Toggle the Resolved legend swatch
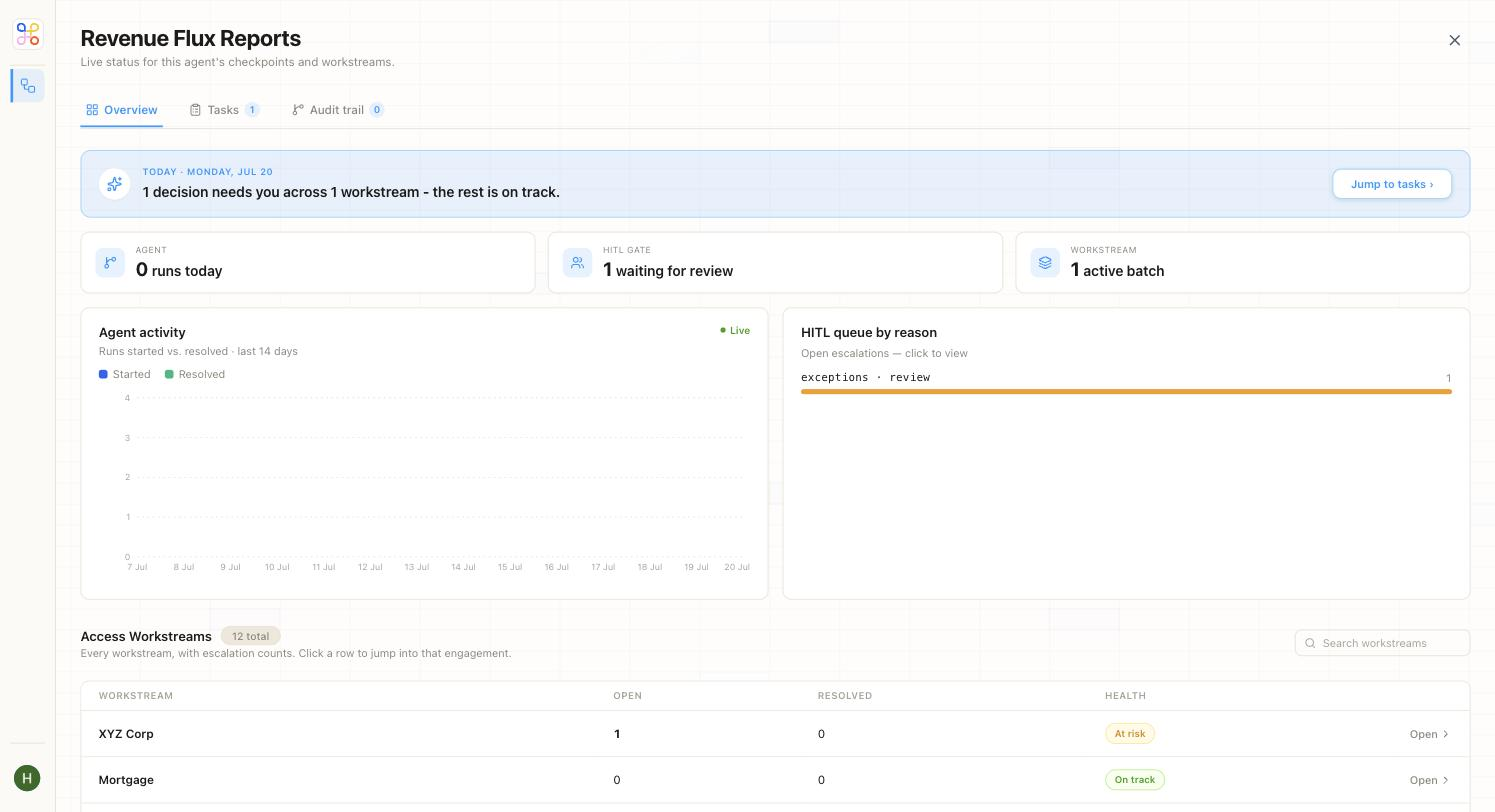Image resolution: width=1495 pixels, height=812 pixels. 169,374
